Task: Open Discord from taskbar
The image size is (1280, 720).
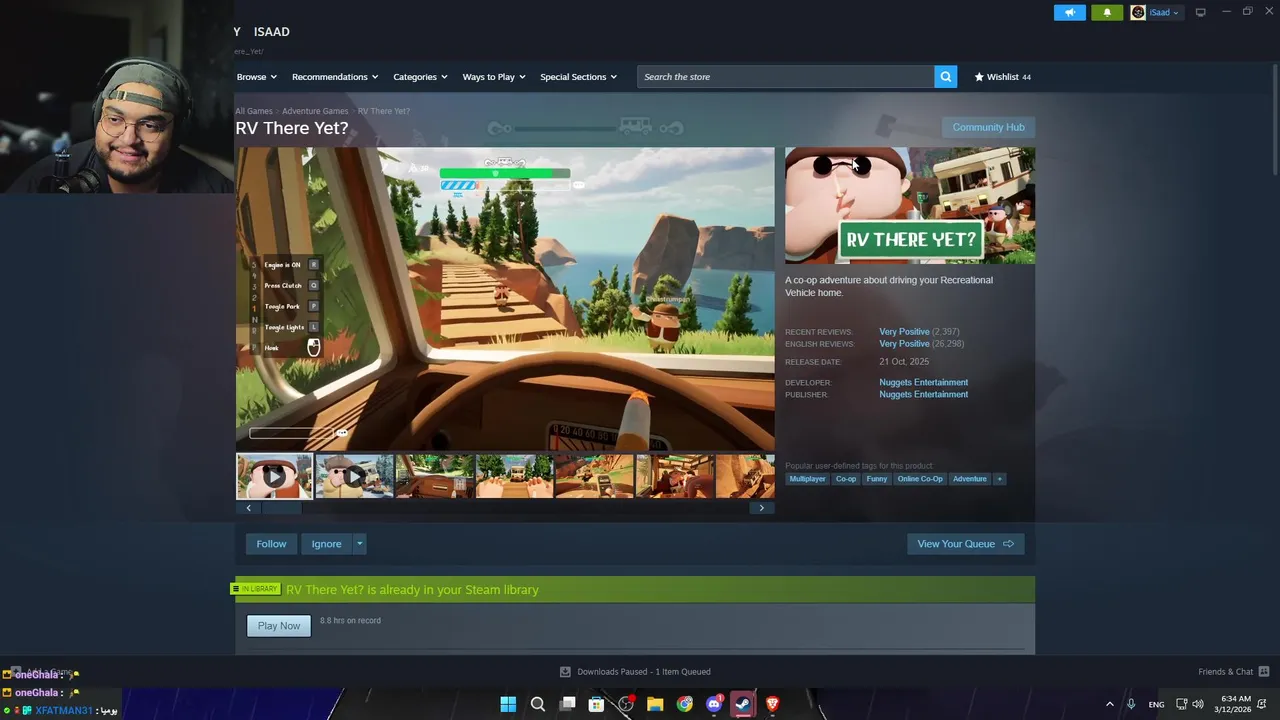Action: click(714, 704)
